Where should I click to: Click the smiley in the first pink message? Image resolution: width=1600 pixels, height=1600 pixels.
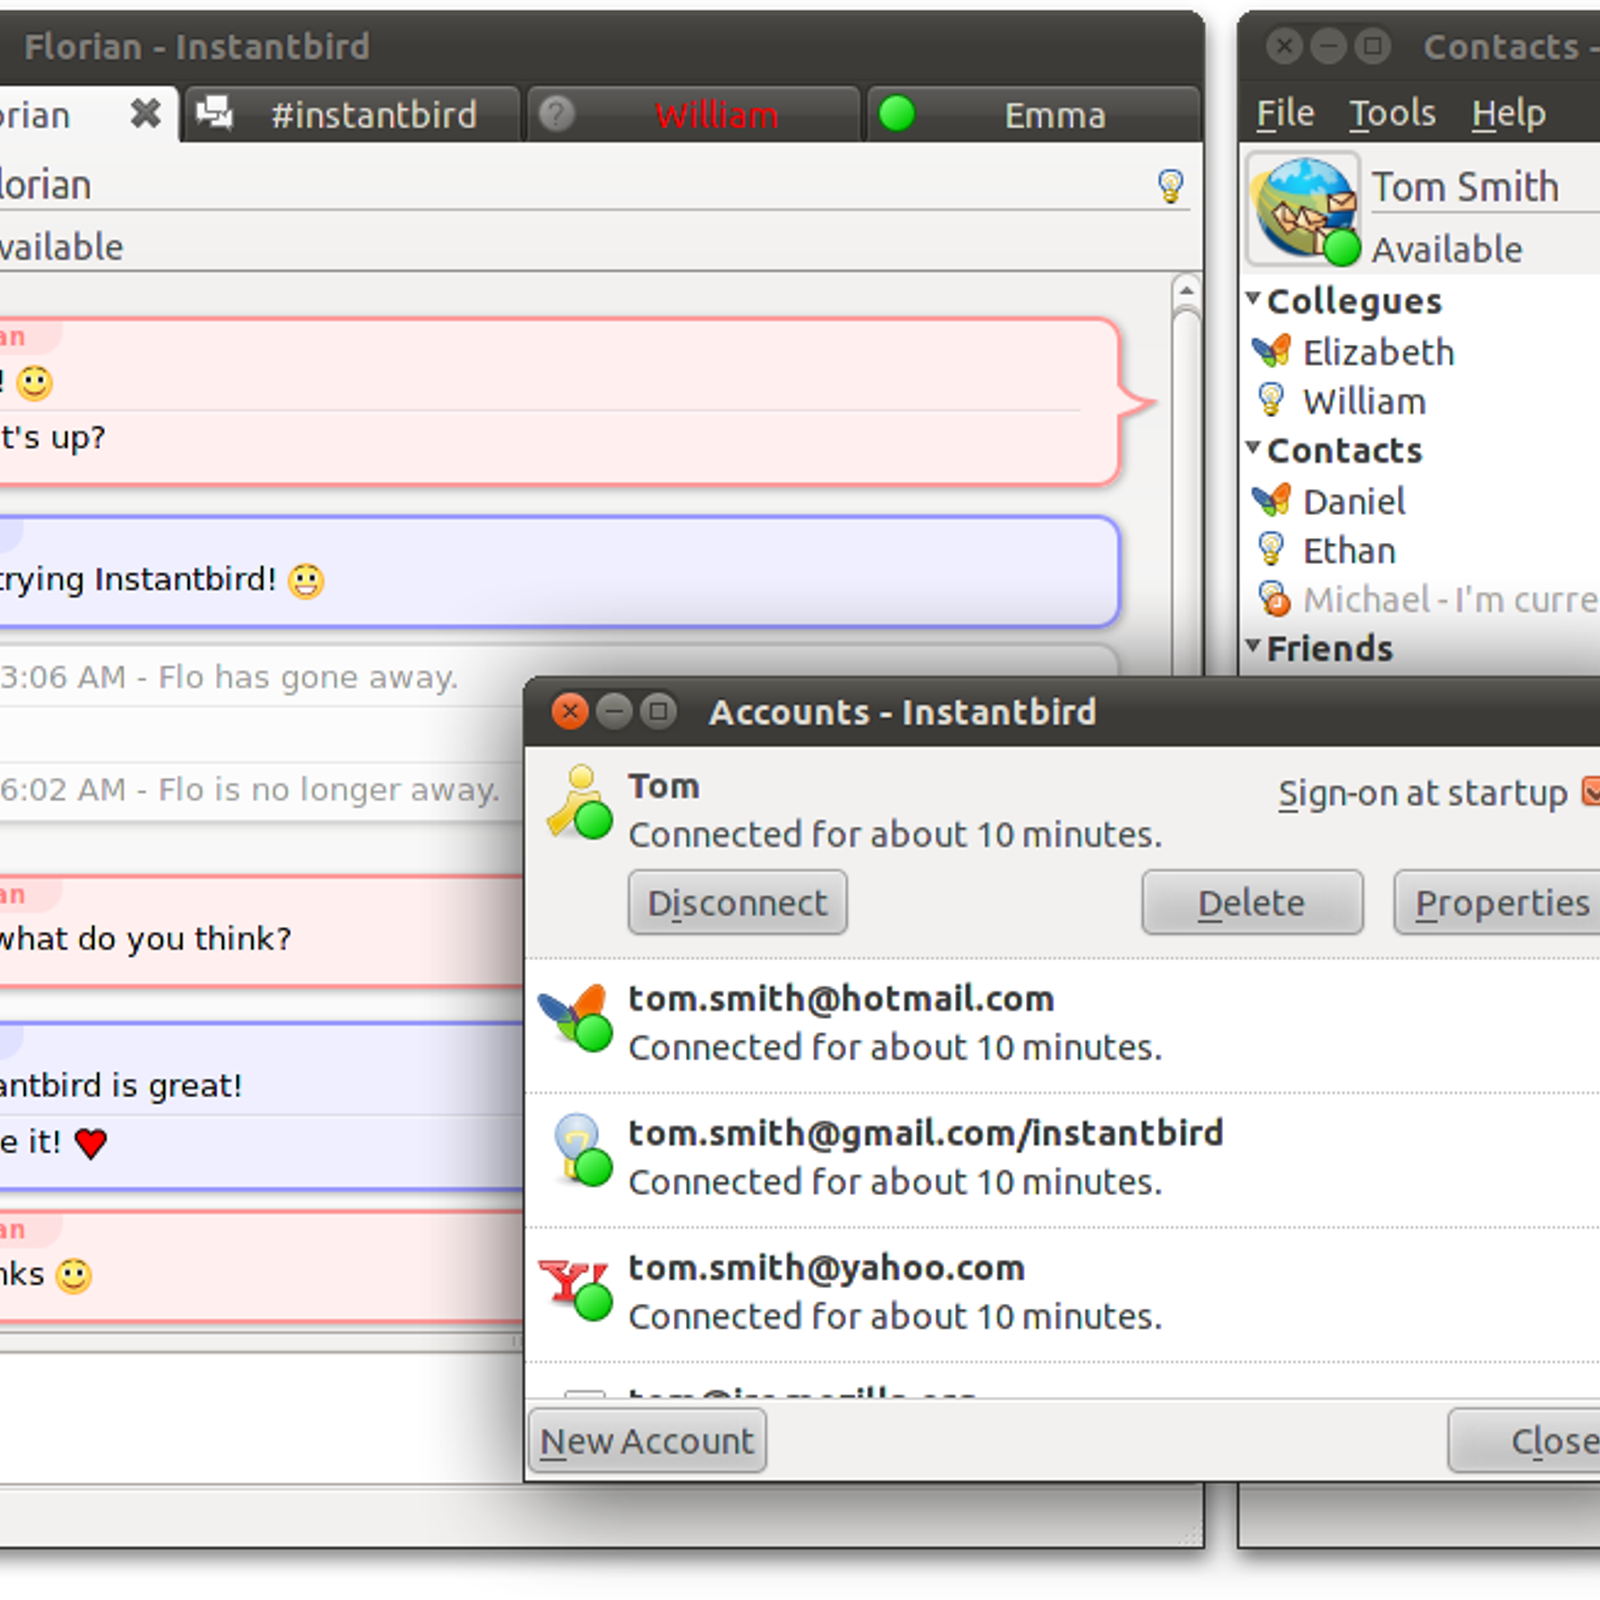[35, 383]
